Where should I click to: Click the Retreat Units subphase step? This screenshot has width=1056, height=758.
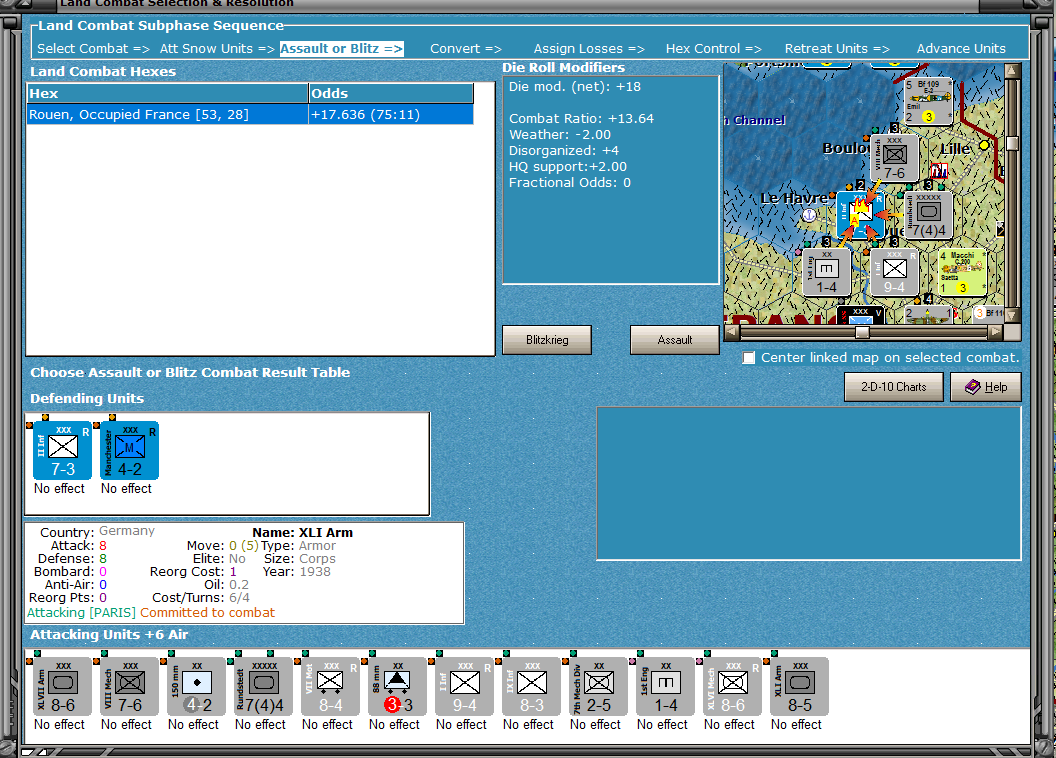[837, 48]
